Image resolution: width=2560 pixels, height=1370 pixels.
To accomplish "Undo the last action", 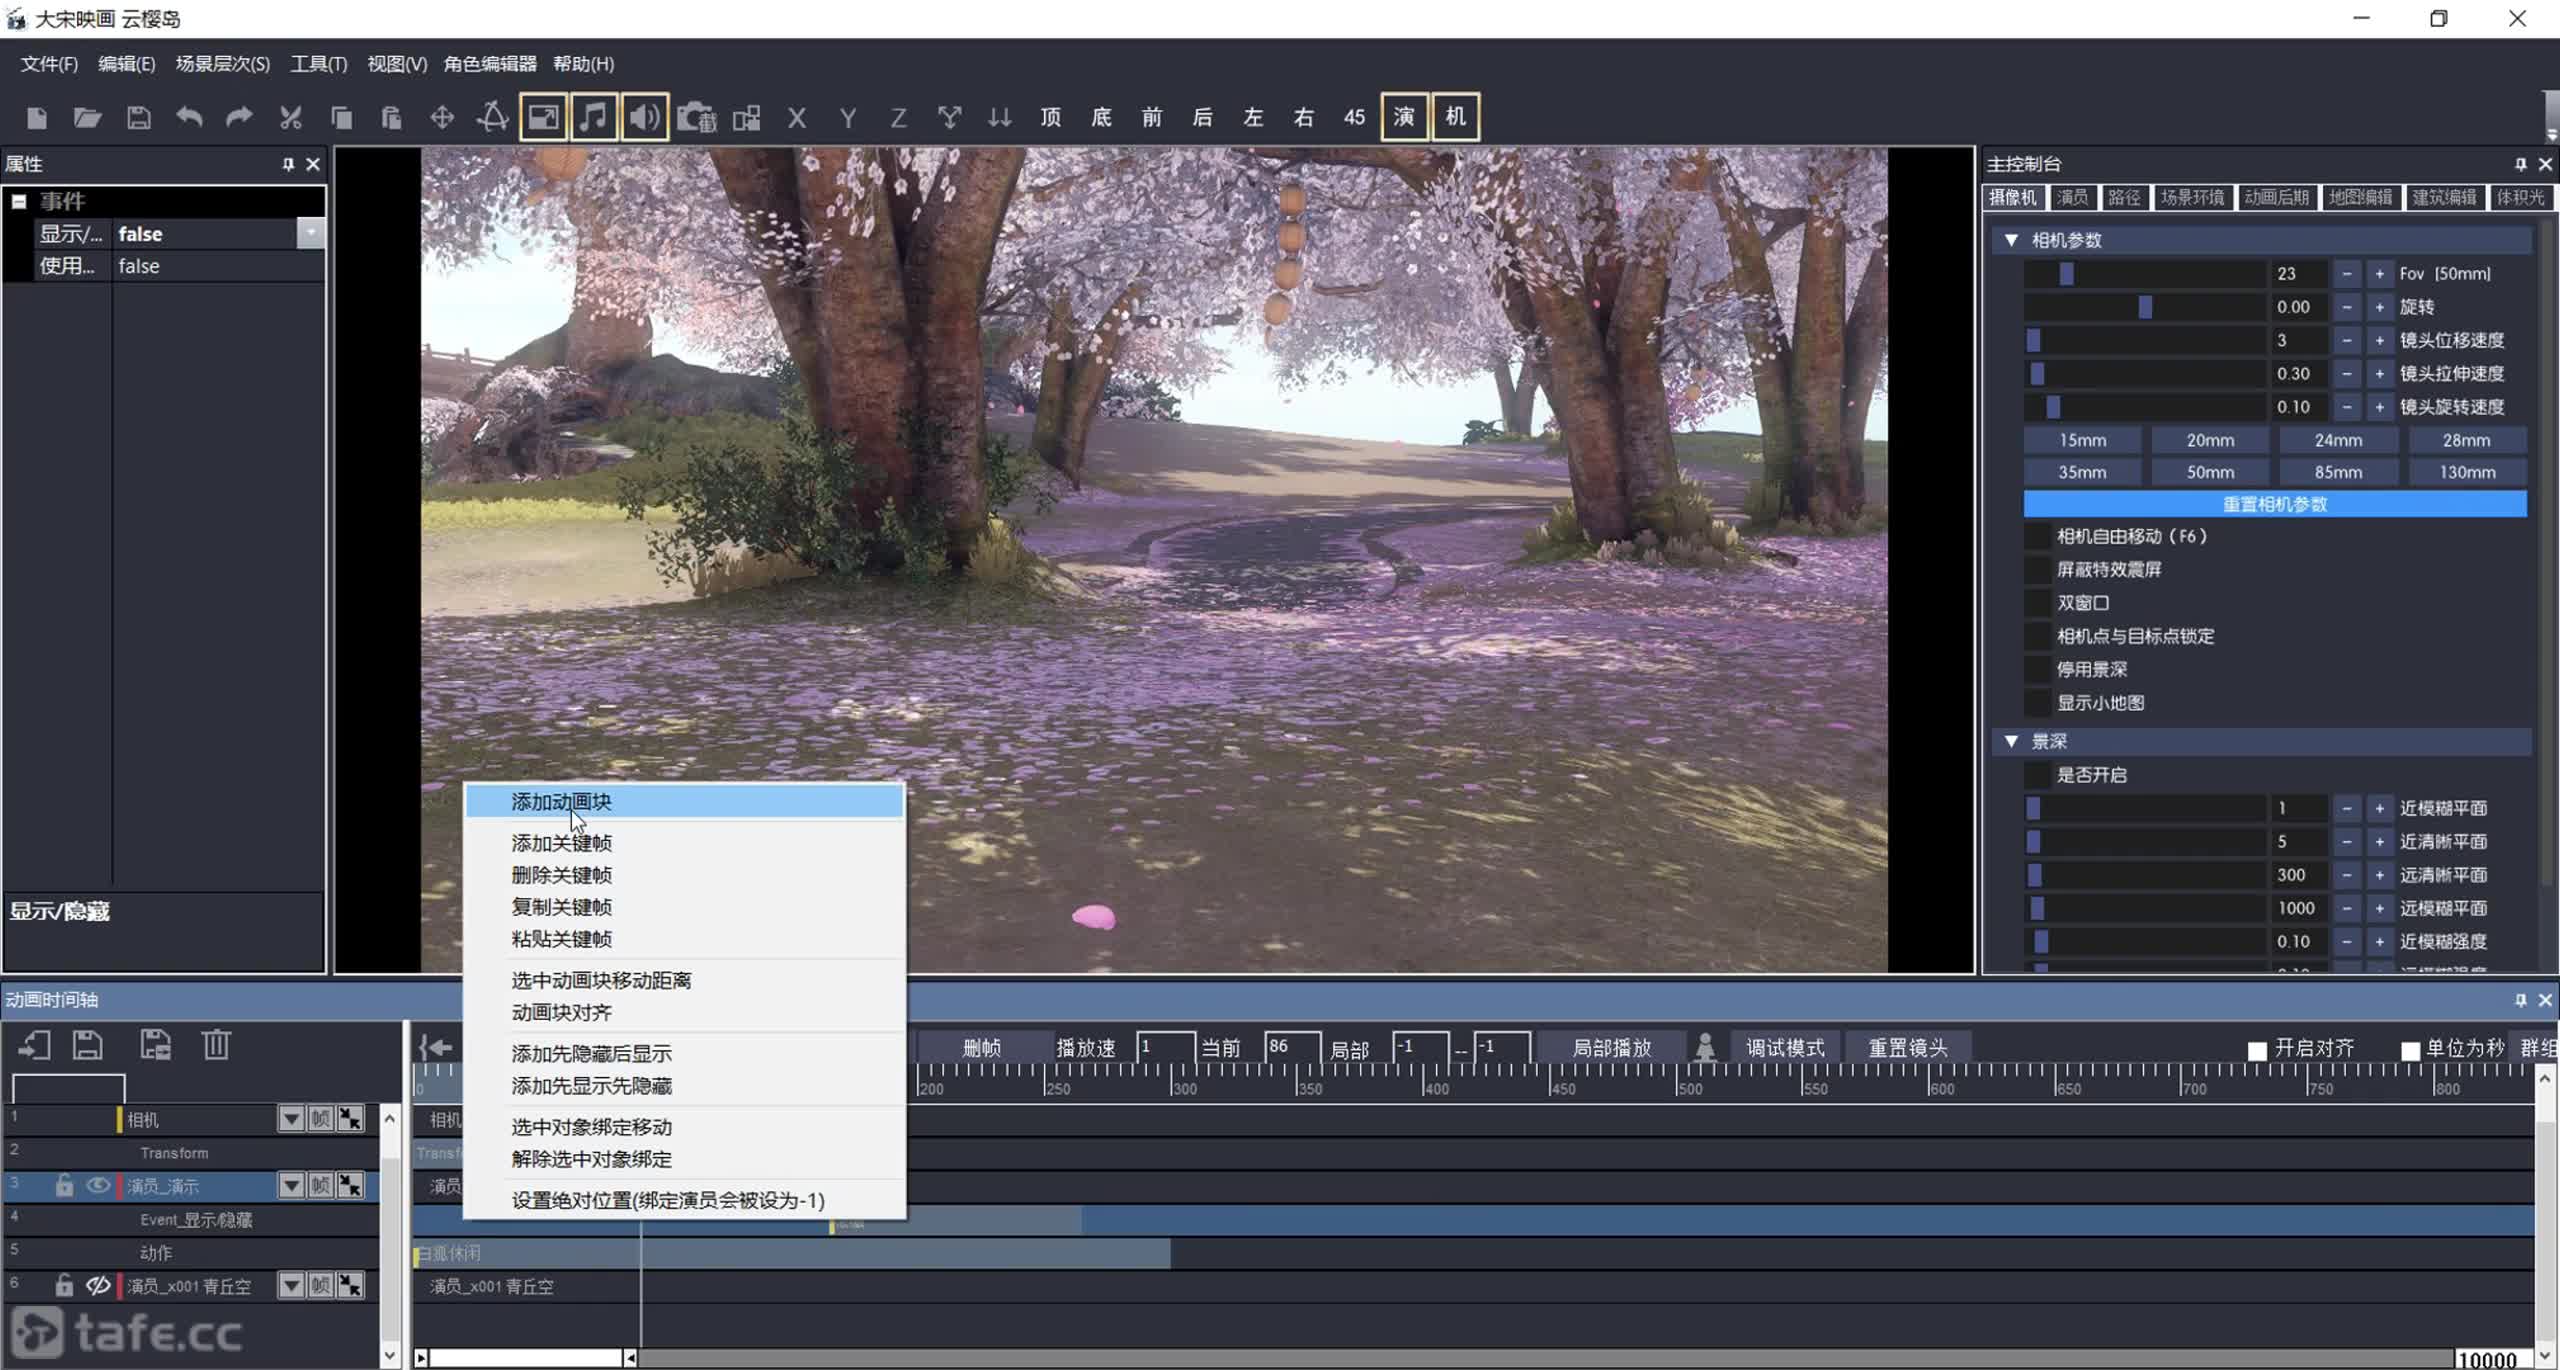I will pos(189,118).
